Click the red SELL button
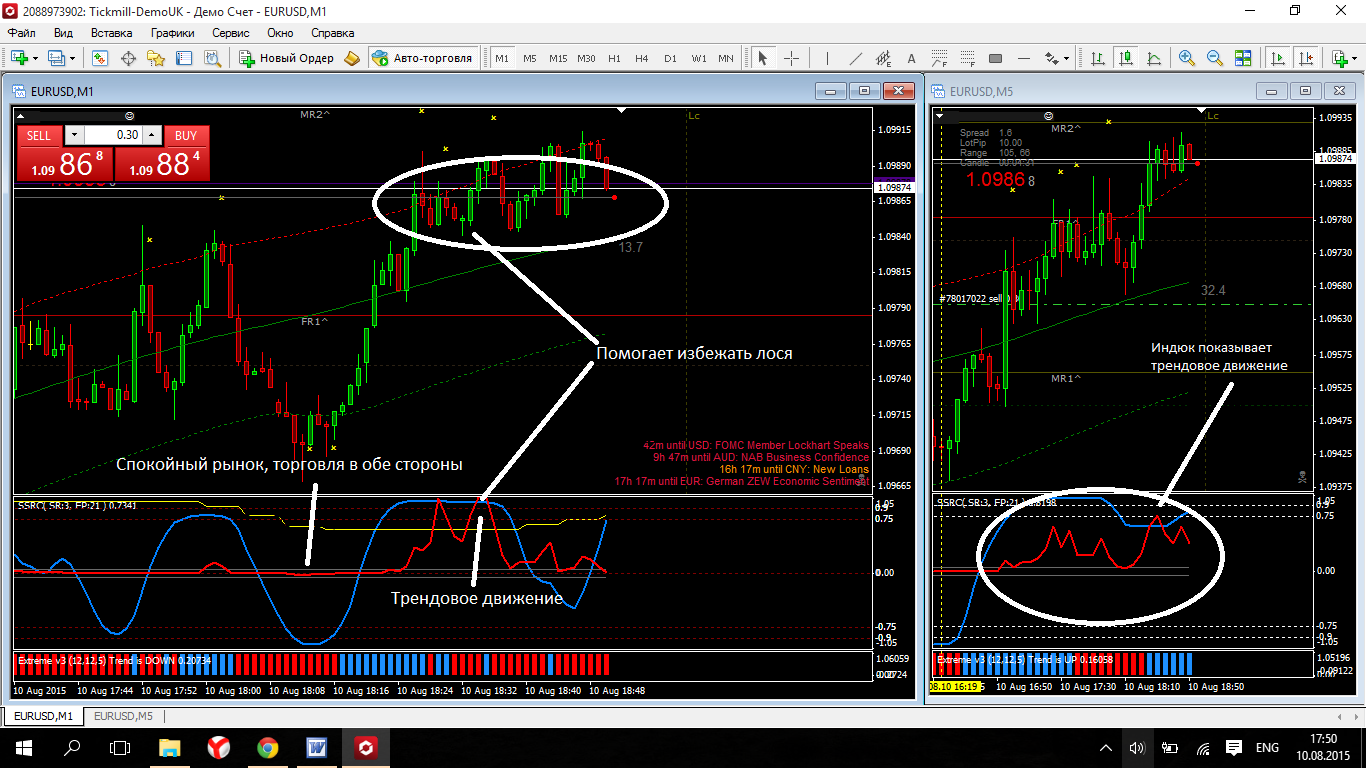Screen dimensions: 1366x768 click(39, 135)
